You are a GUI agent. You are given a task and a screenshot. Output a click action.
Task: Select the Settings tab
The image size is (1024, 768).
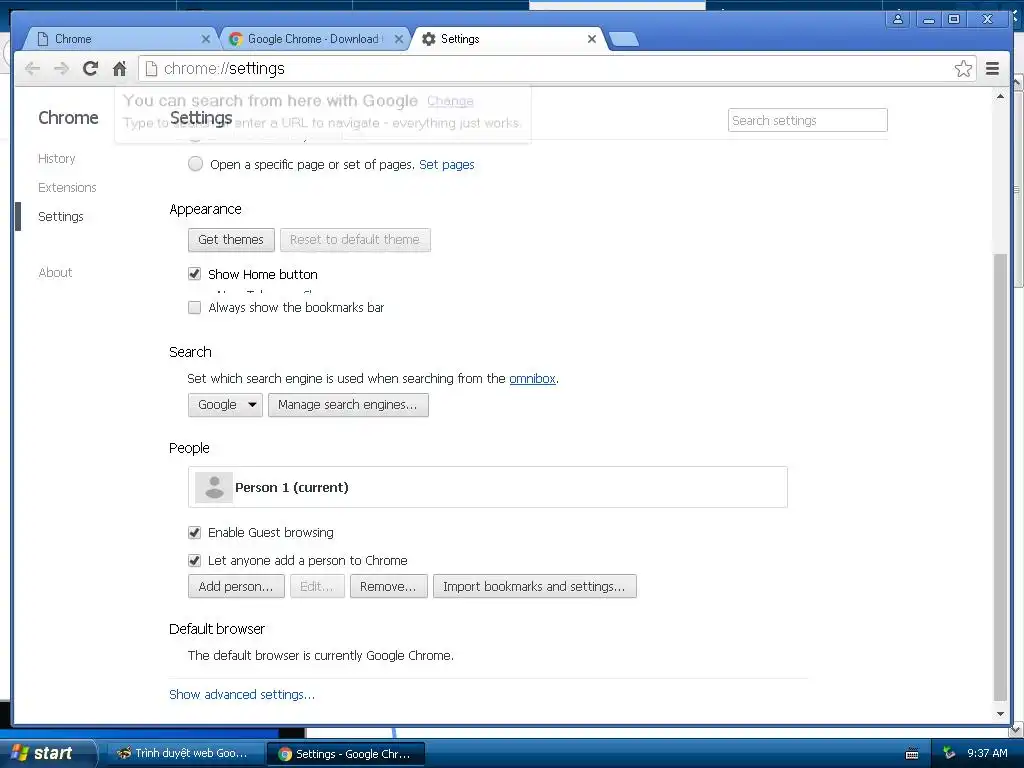508,39
